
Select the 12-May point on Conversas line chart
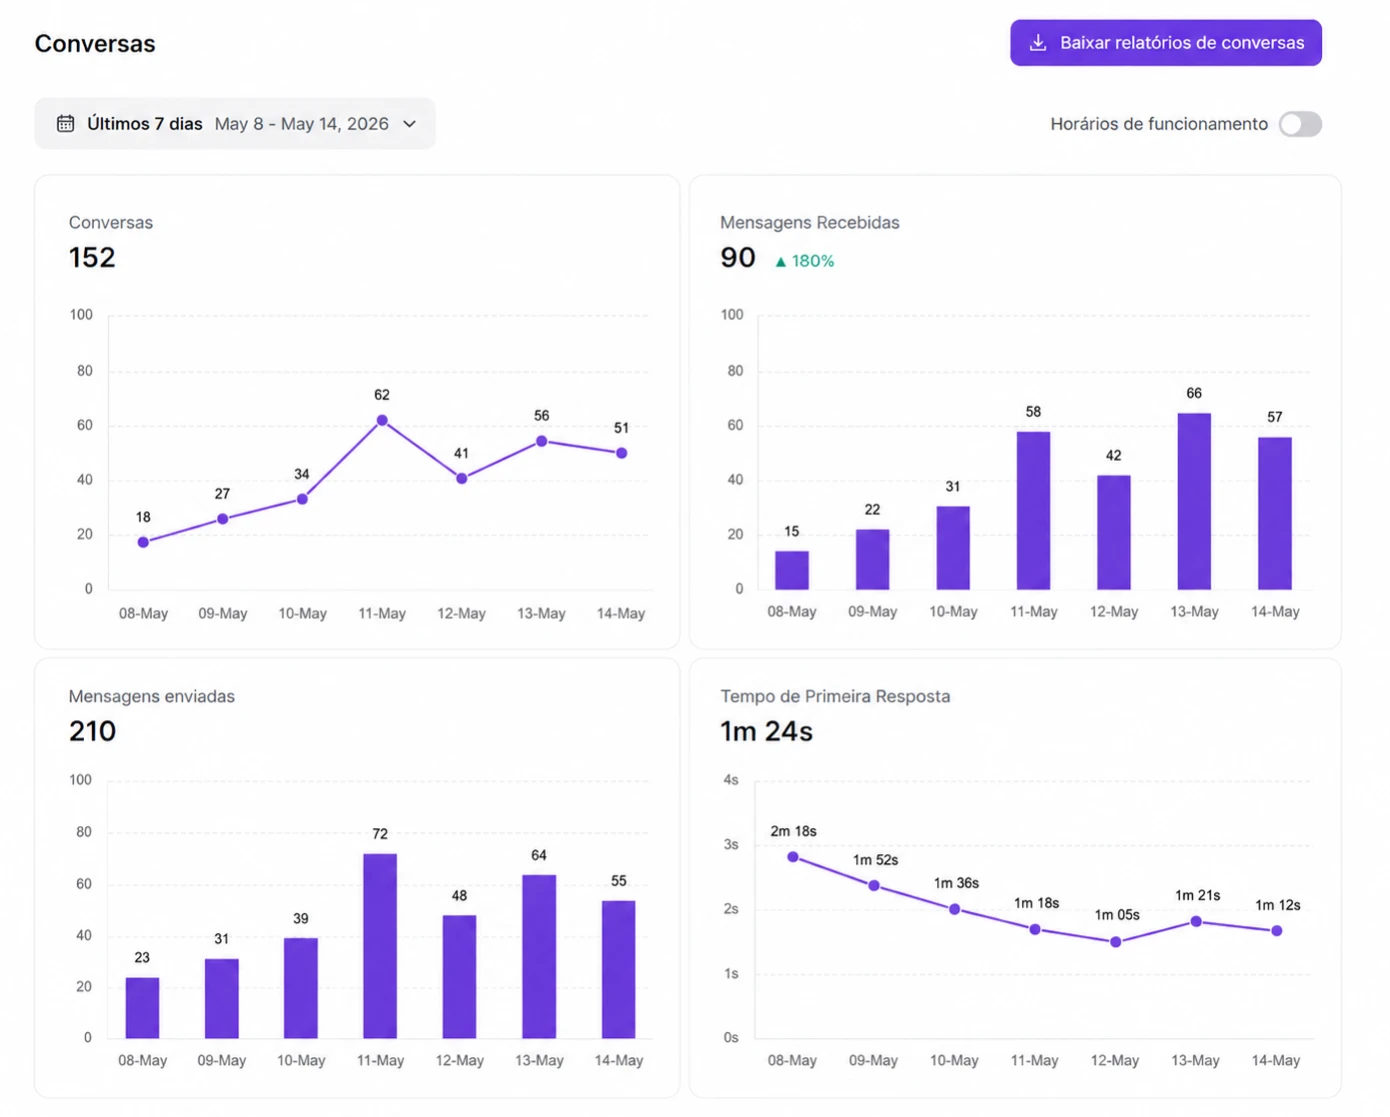[x=461, y=479]
